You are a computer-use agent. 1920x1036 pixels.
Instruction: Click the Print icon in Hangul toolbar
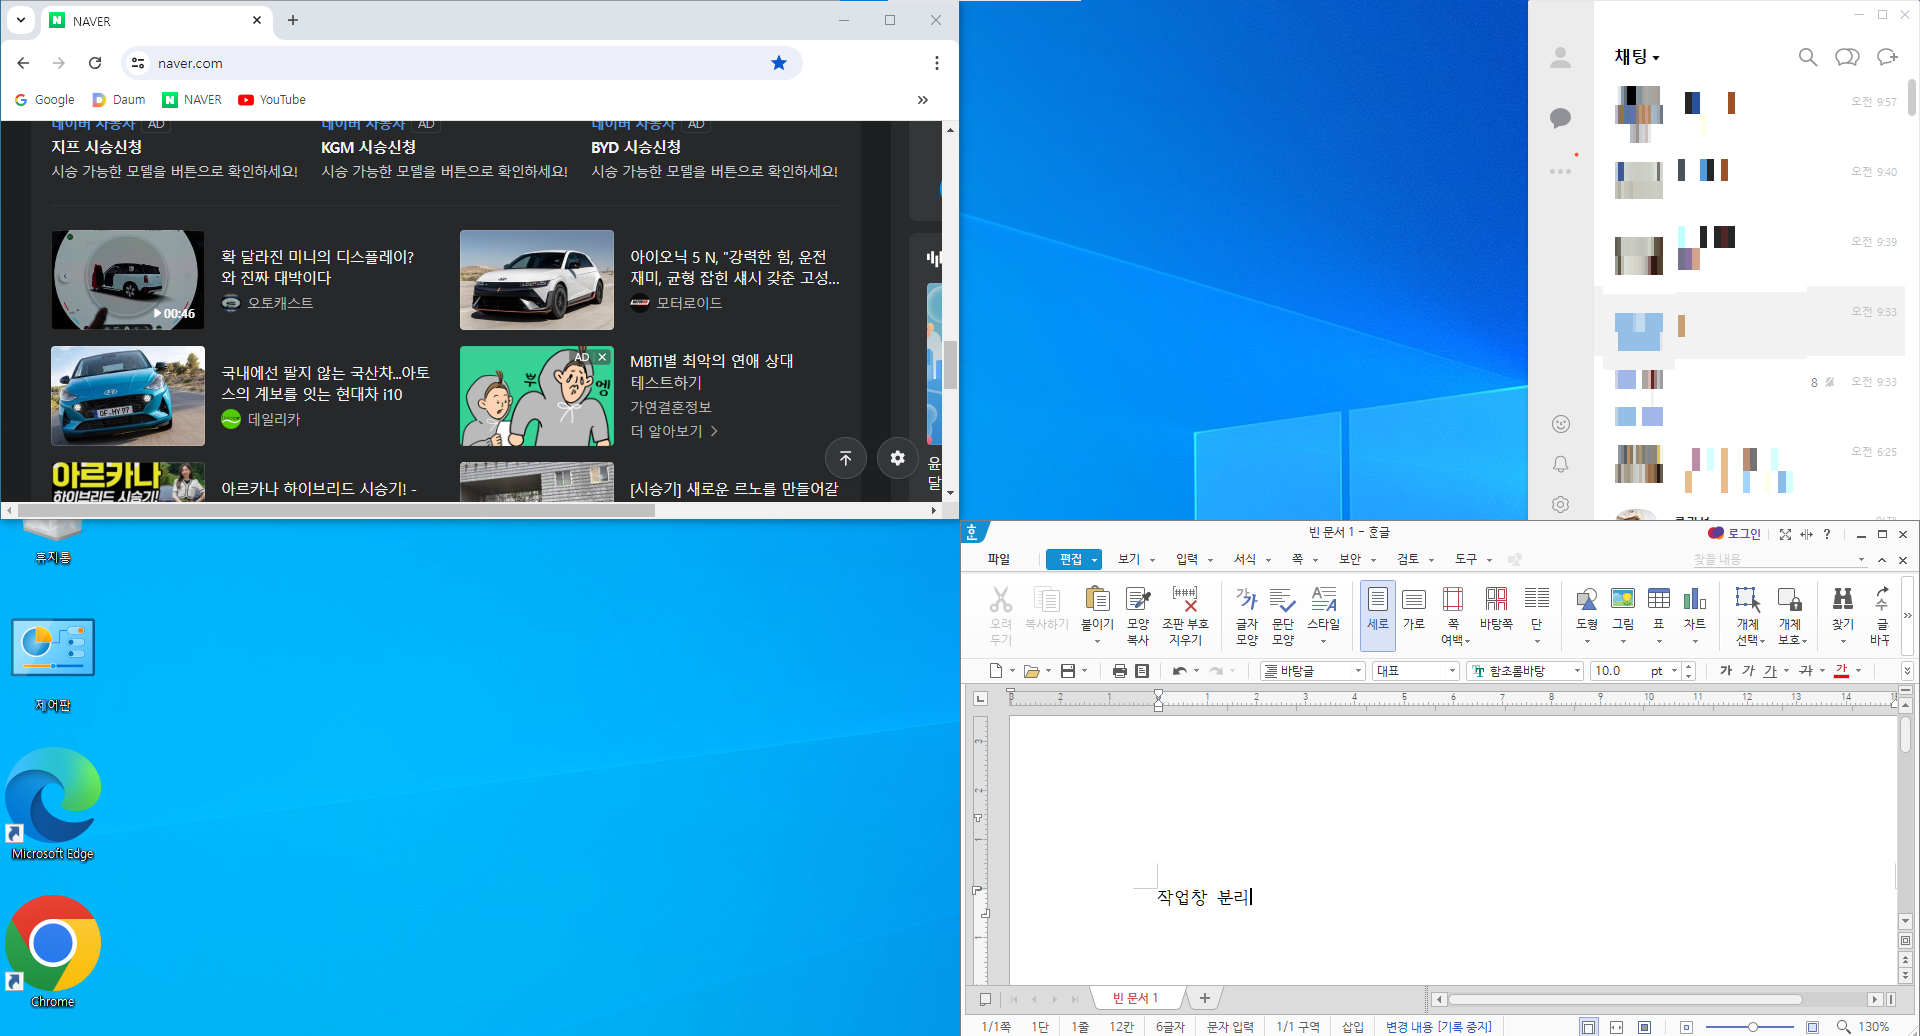(1120, 671)
